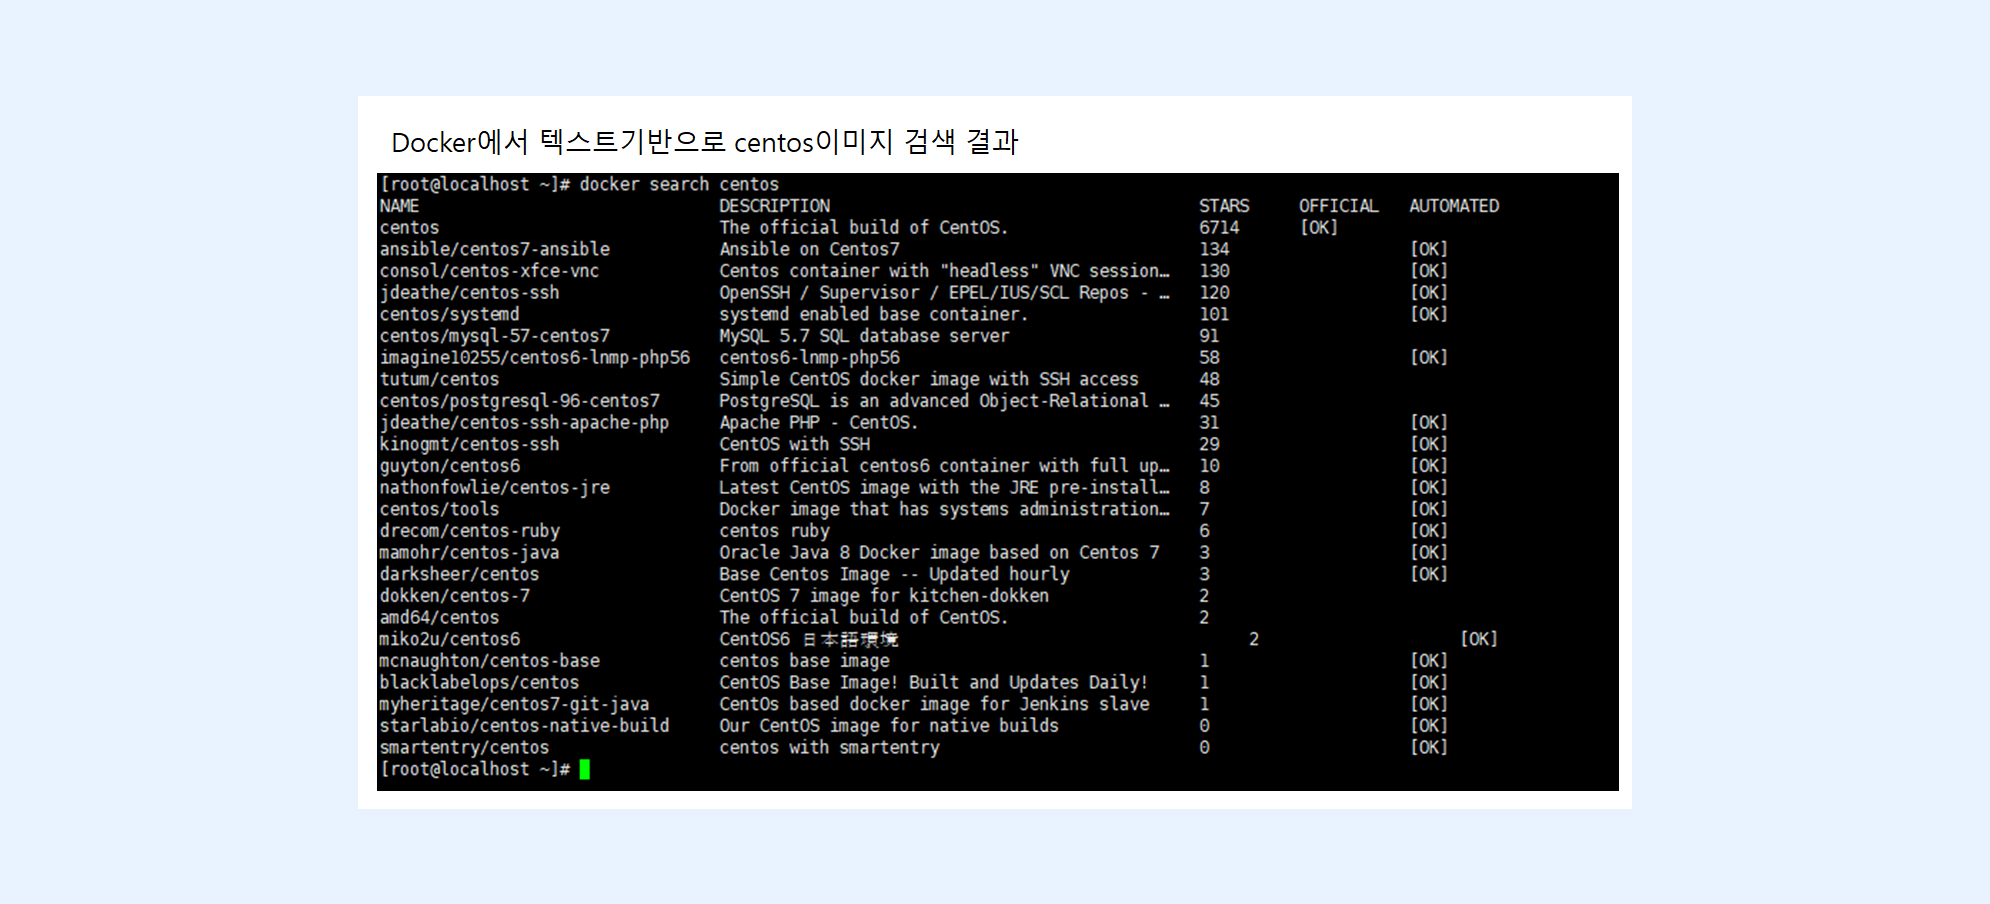1990x904 pixels.
Task: Click 'kinogmt/centos-ssh' image name
Action: (469, 444)
